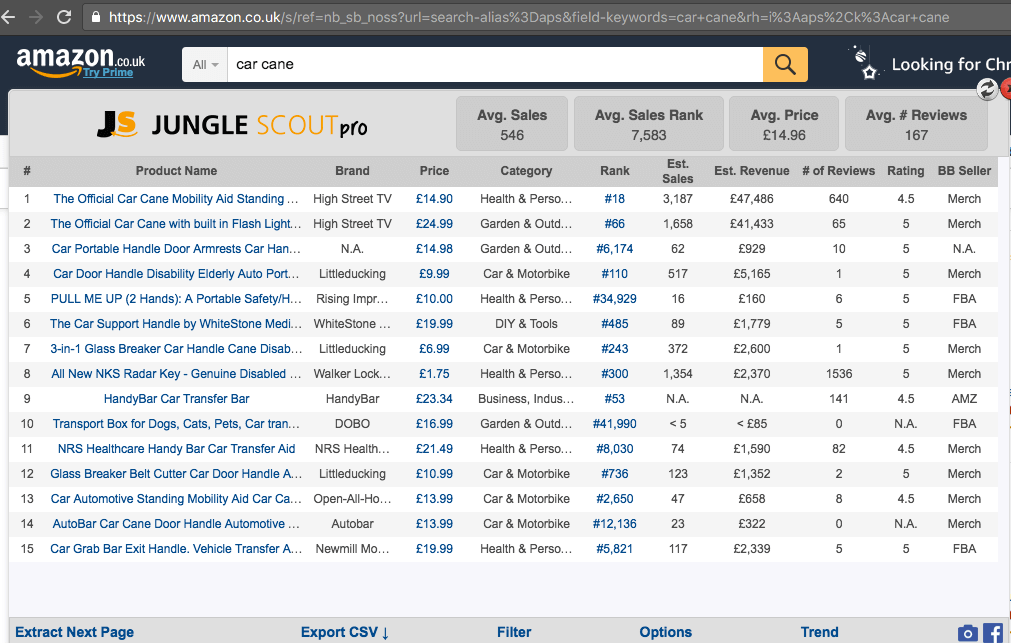Open Car Portable Handle Door Armrests link
This screenshot has height=643, width=1011.
176,249
